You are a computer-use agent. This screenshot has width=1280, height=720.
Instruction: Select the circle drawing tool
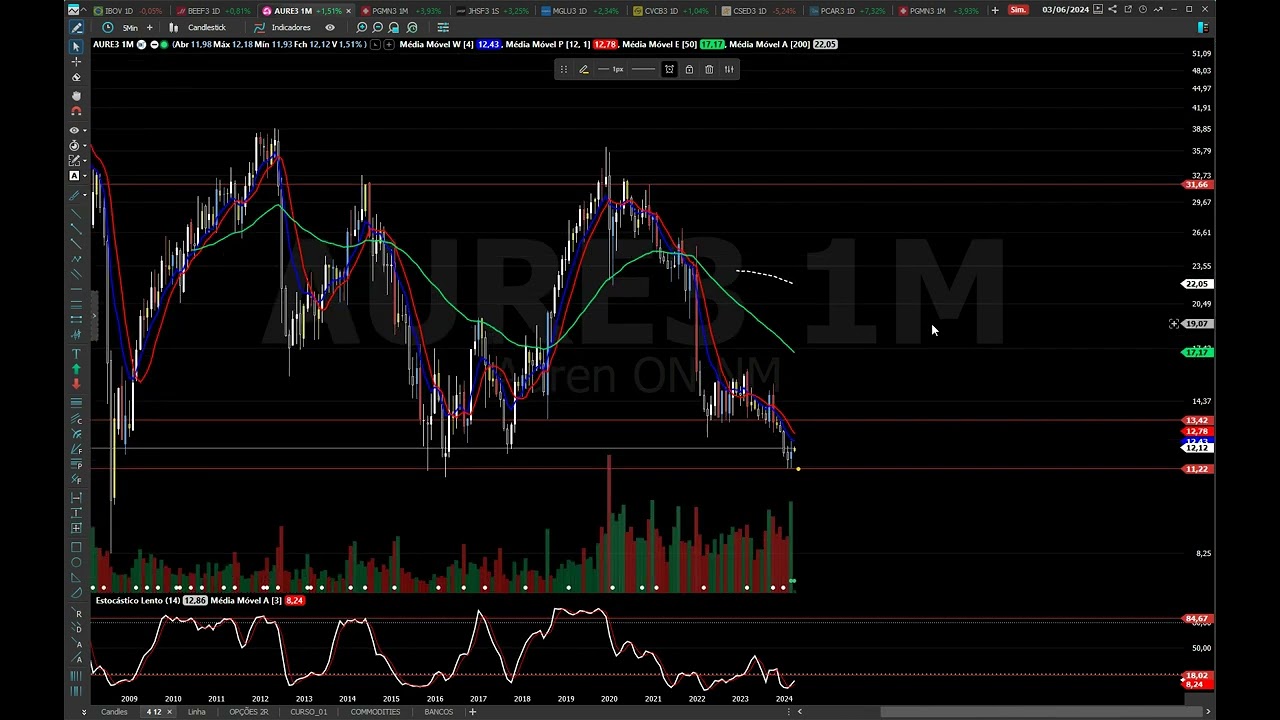76,562
